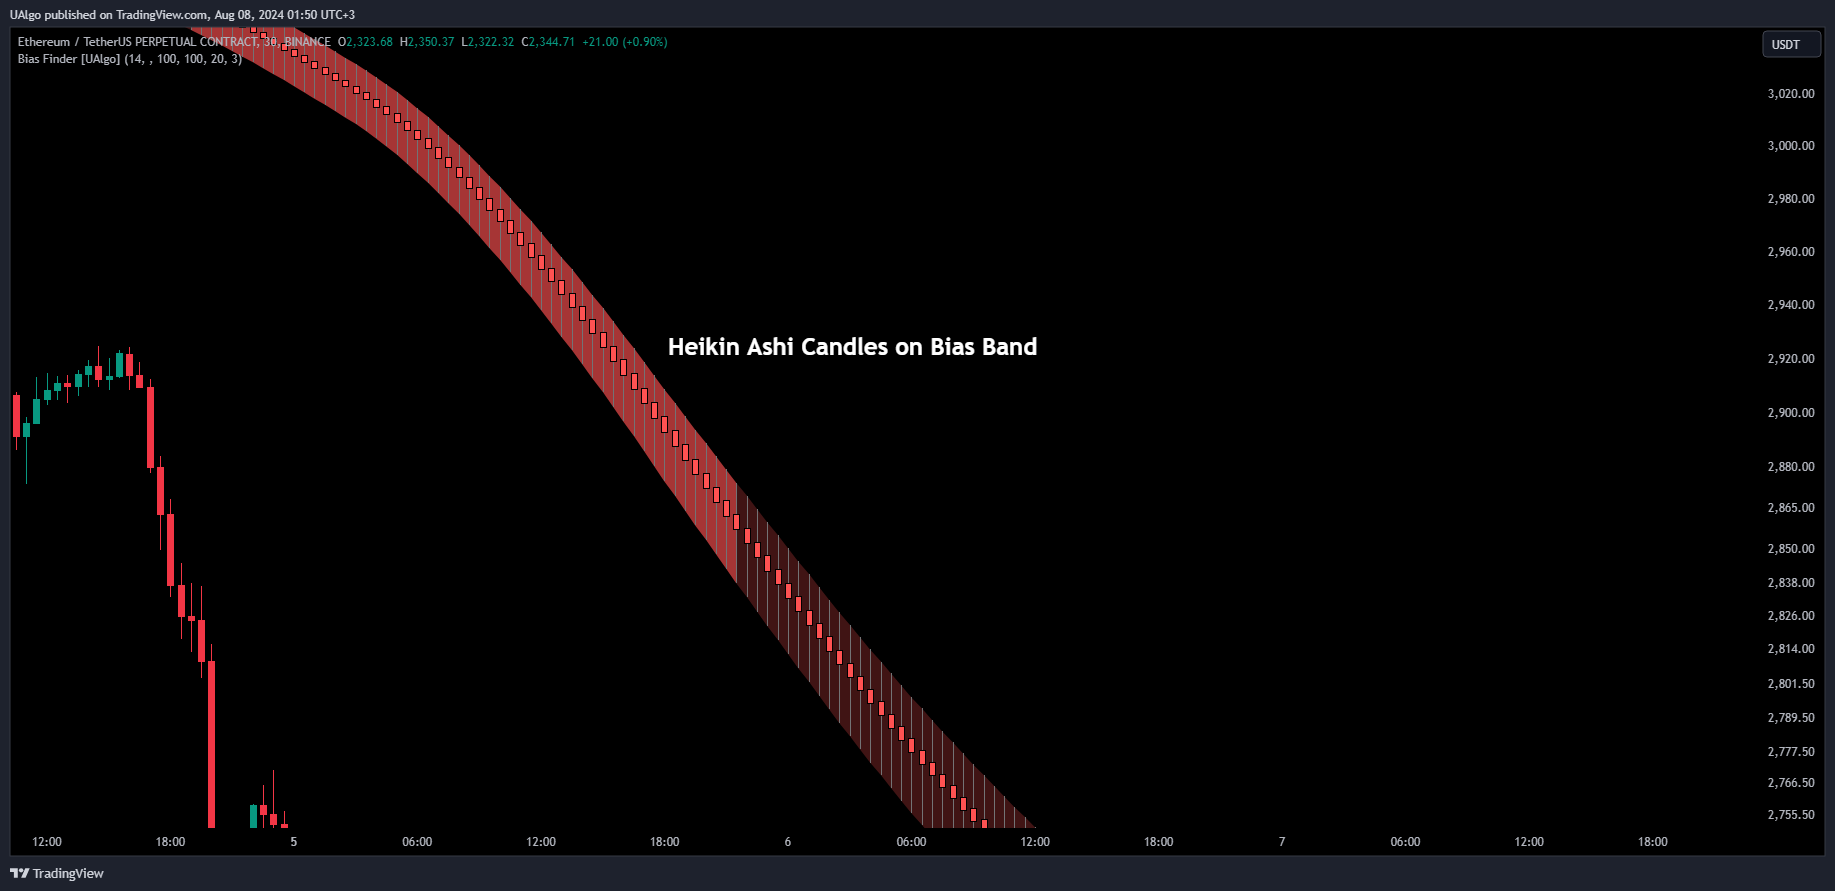
Task: Select the Bias Finder [UAlgo] indicator legend
Action: click(x=130, y=59)
